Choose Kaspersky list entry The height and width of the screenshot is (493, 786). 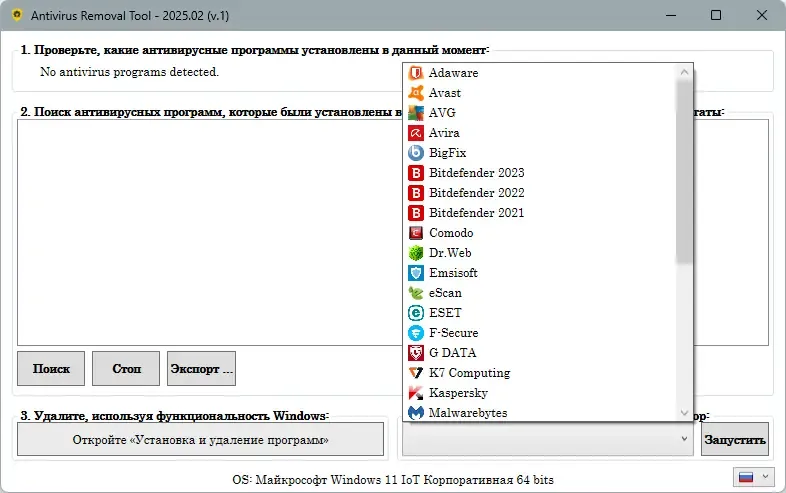pyautogui.click(x=539, y=393)
